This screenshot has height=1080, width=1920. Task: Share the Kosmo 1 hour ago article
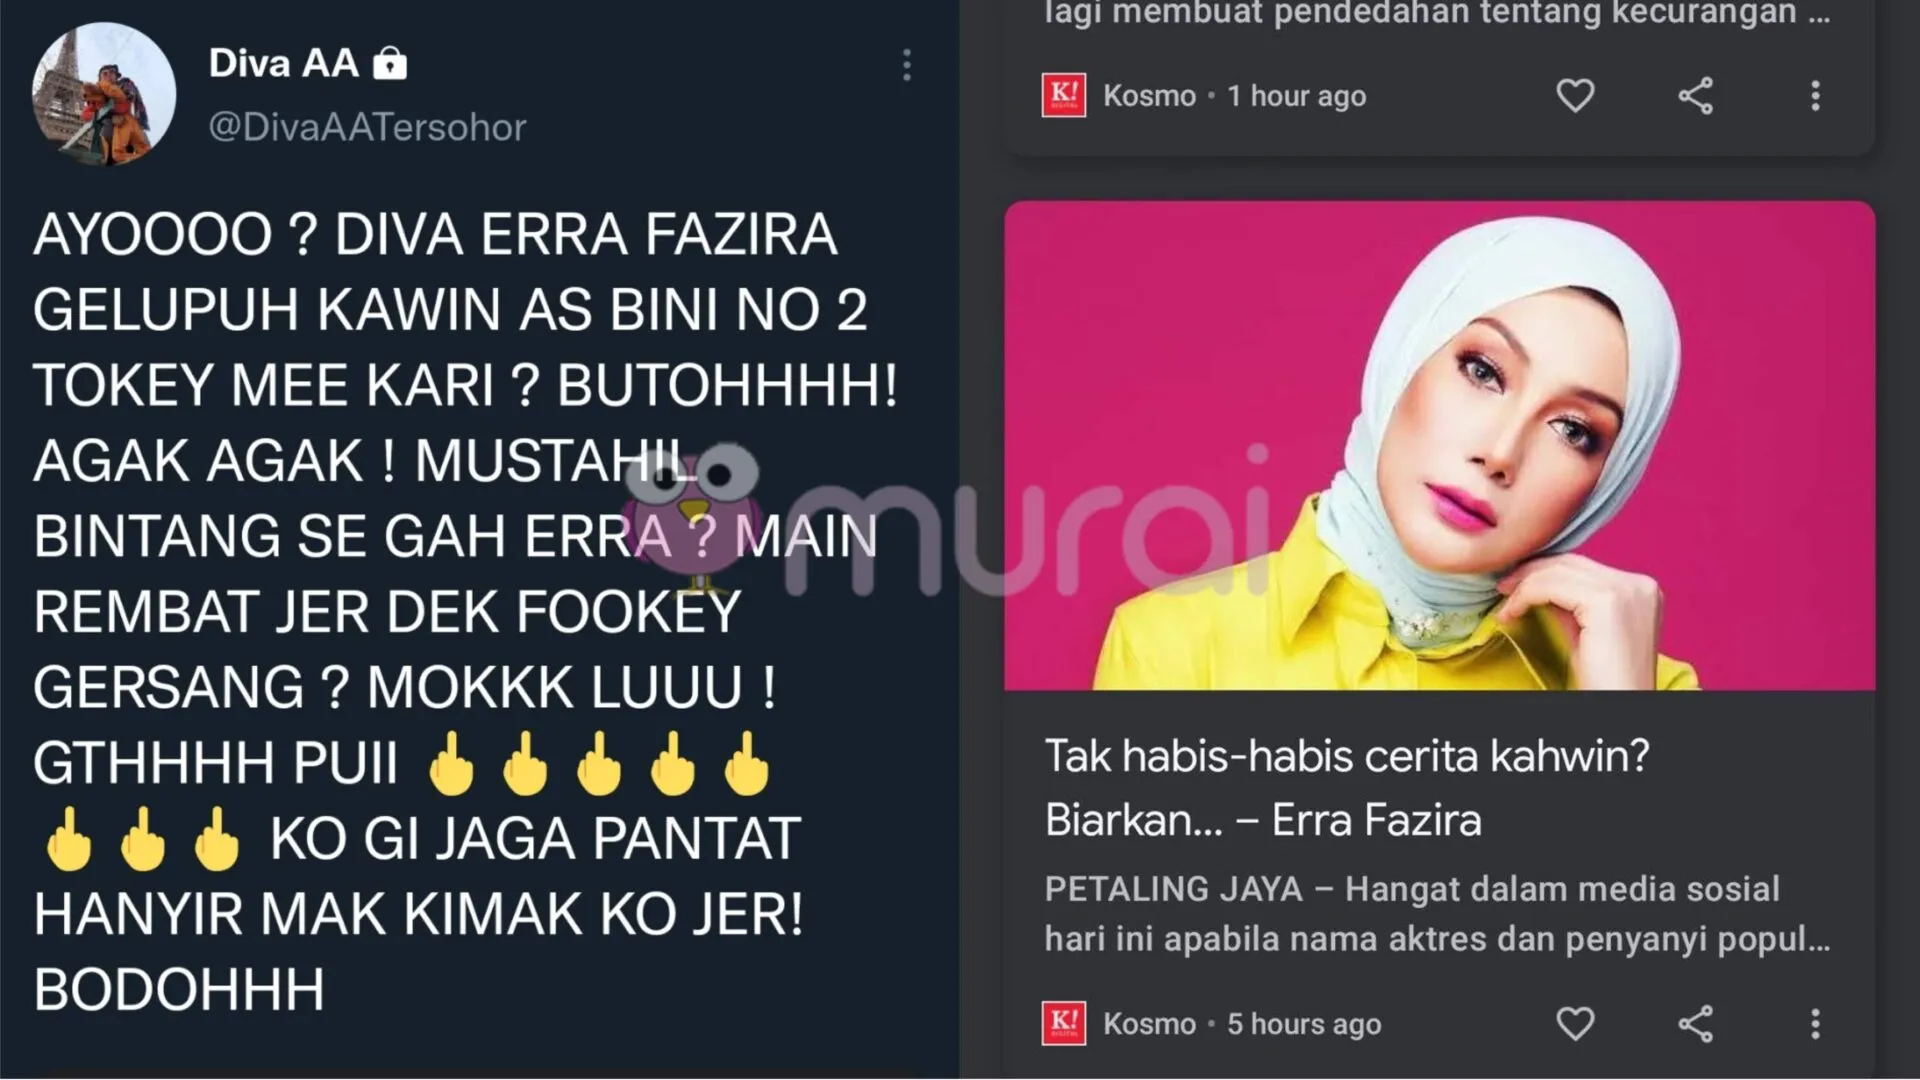click(1695, 96)
